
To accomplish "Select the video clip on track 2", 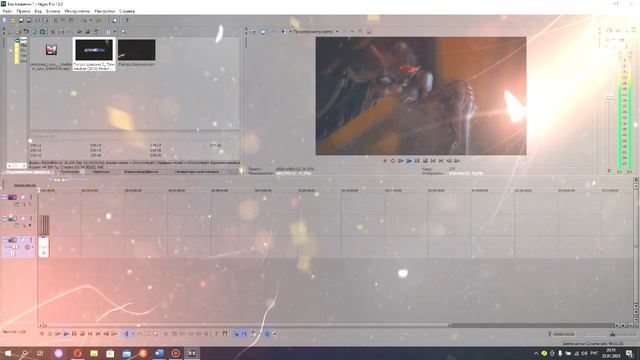I will coord(44,225).
